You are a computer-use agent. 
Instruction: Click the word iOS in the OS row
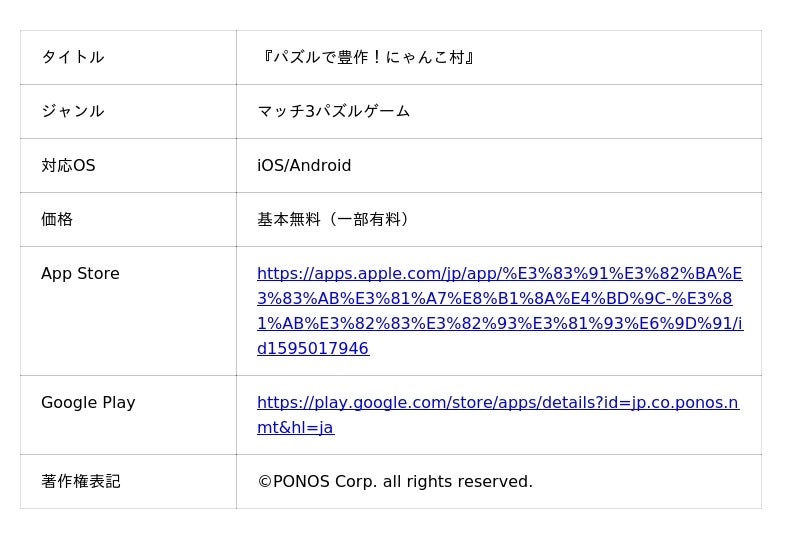(x=270, y=166)
